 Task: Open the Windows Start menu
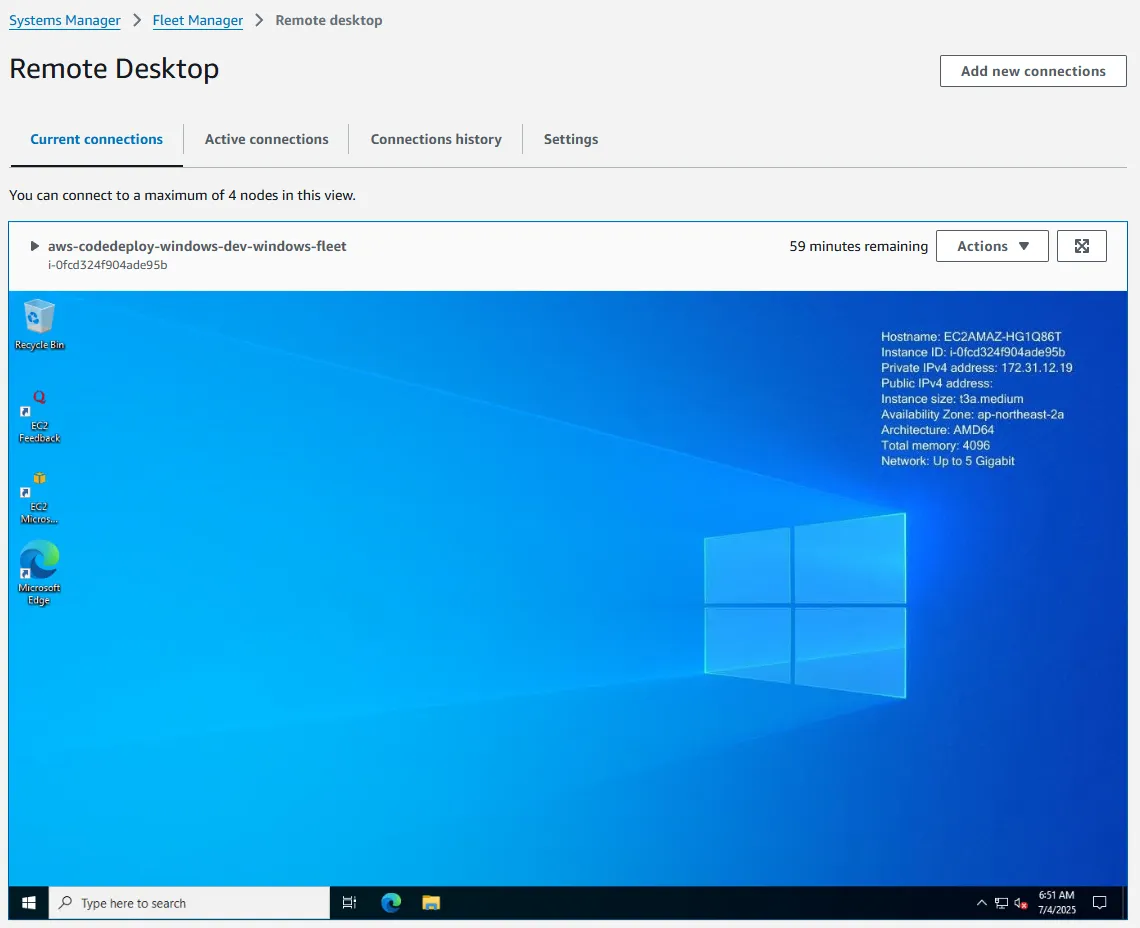coord(26,902)
